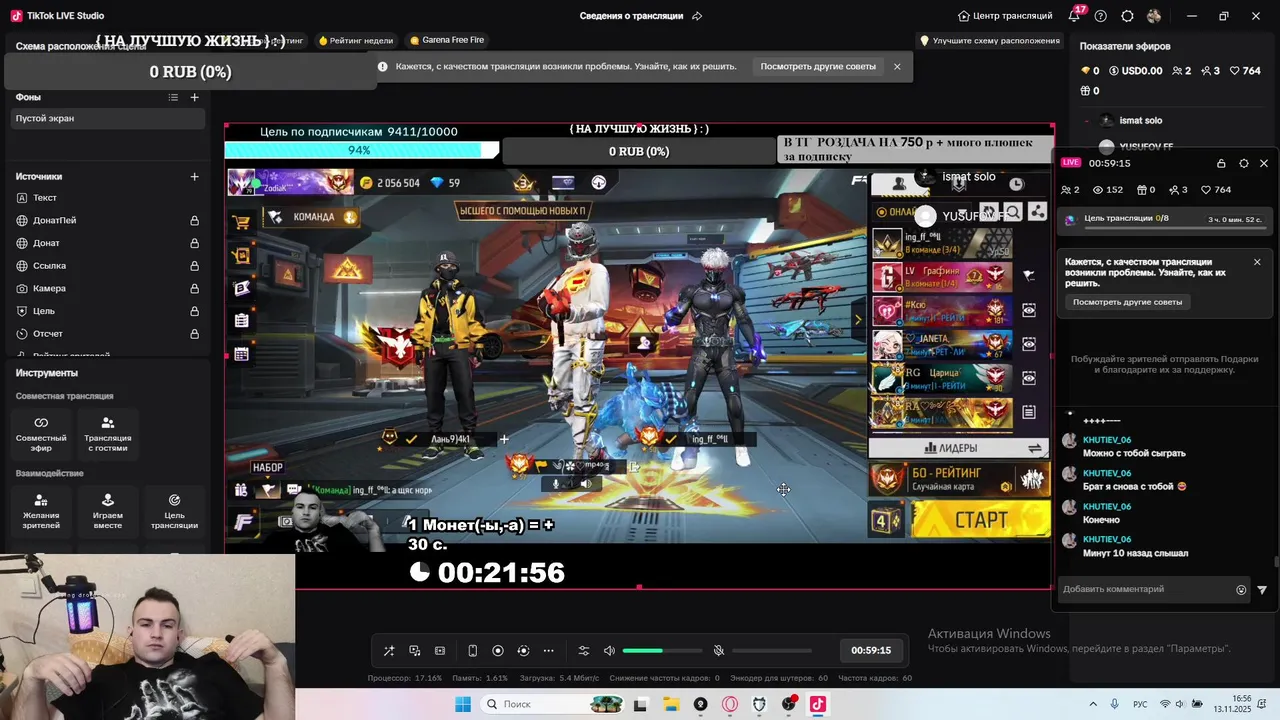Open Opera browser from the taskbar

pos(729,704)
